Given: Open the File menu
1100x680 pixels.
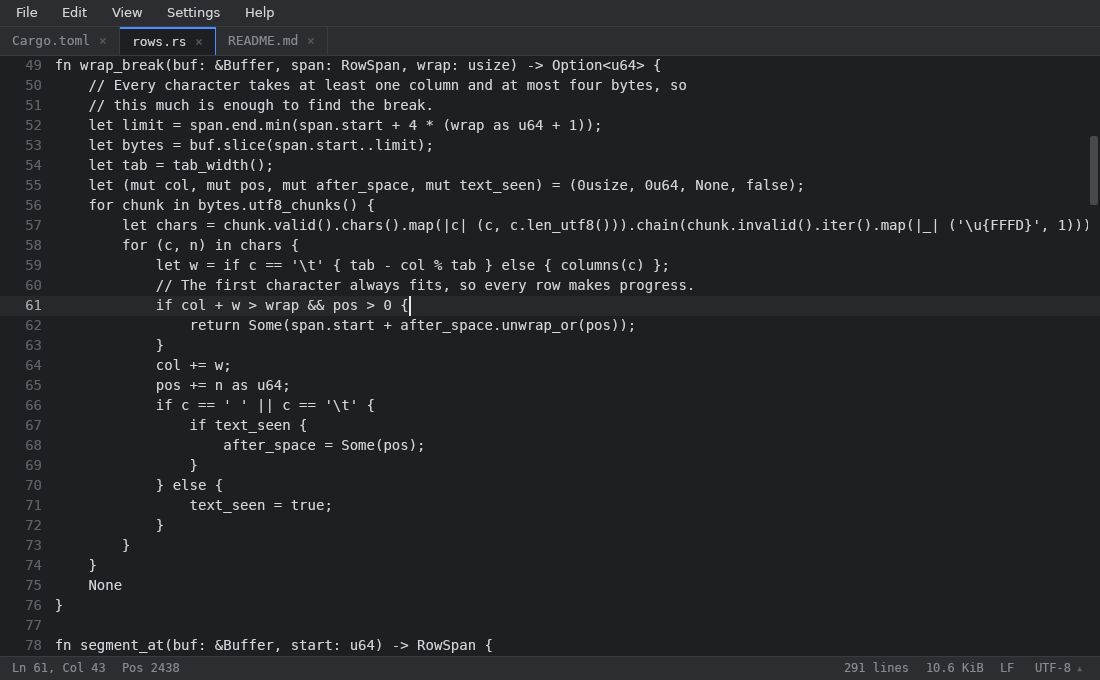Looking at the screenshot, I should tap(27, 13).
